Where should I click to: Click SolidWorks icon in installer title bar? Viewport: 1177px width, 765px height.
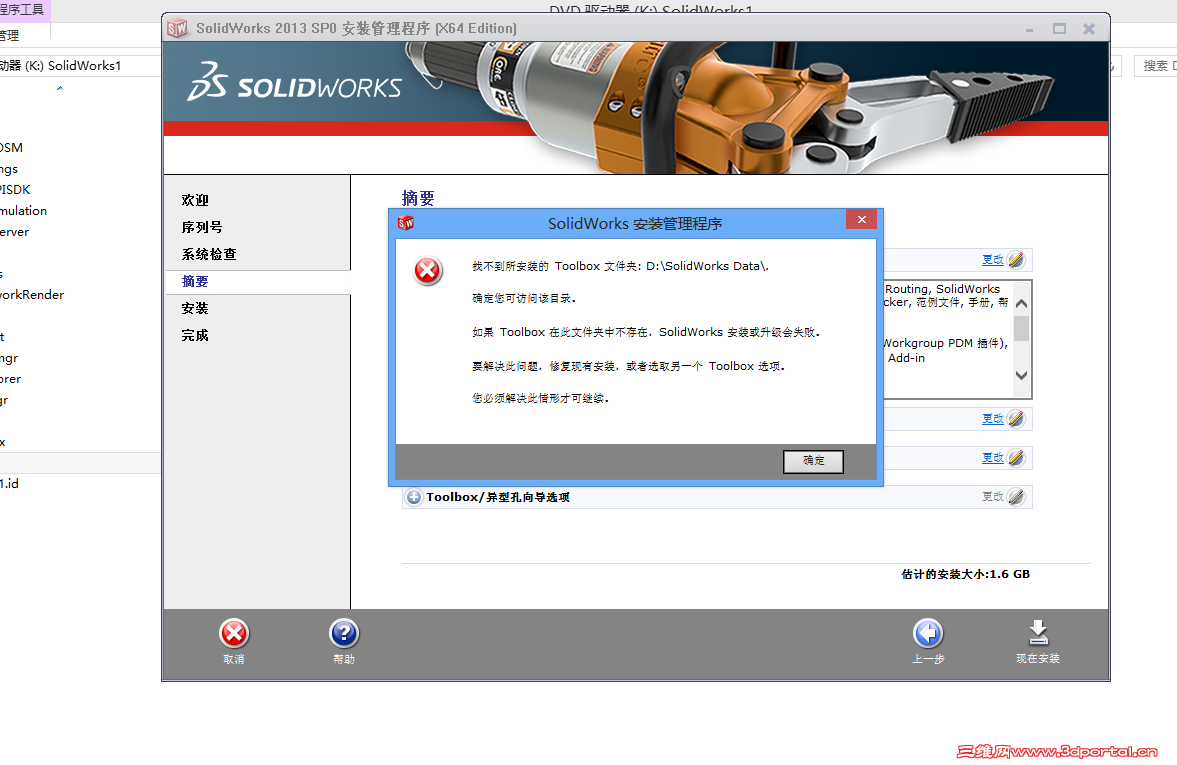177,29
